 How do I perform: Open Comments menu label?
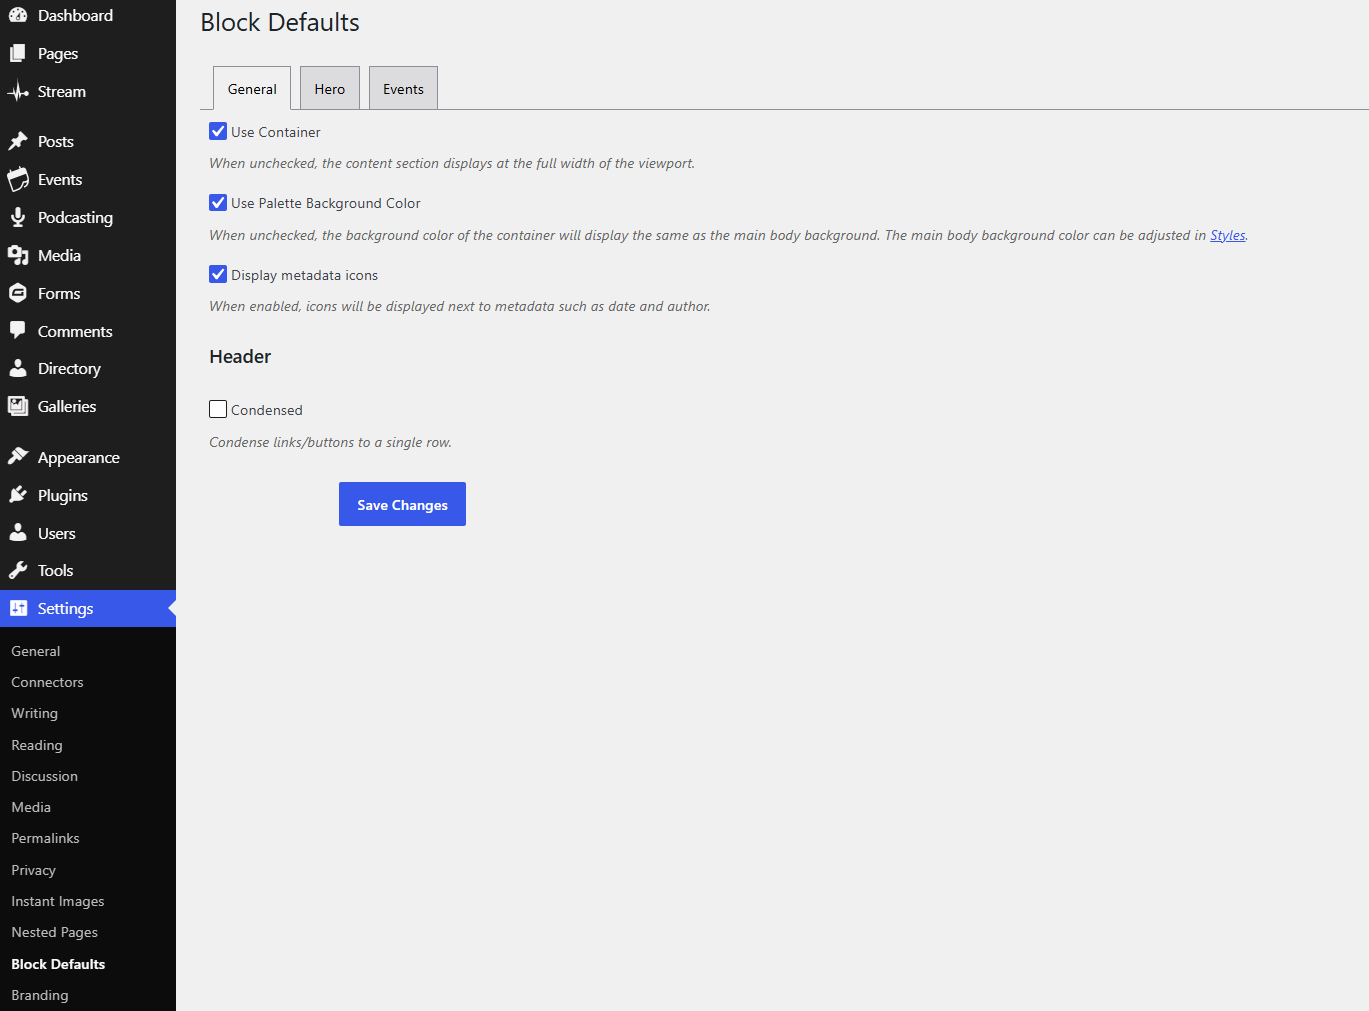[75, 331]
